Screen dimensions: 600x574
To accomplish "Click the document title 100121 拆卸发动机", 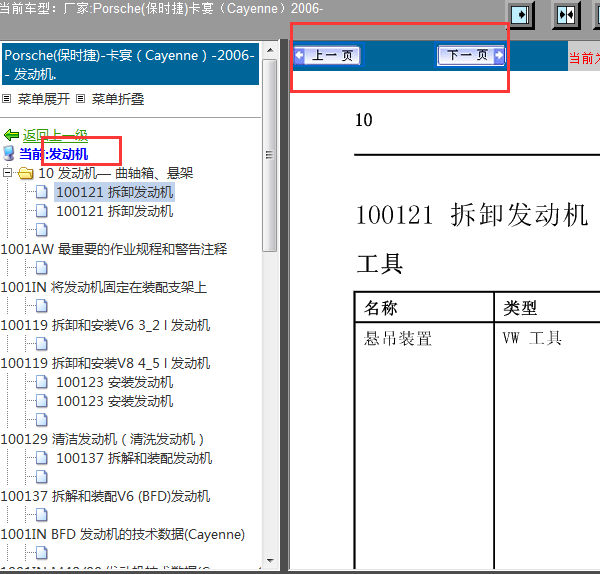I will click(x=472, y=215).
